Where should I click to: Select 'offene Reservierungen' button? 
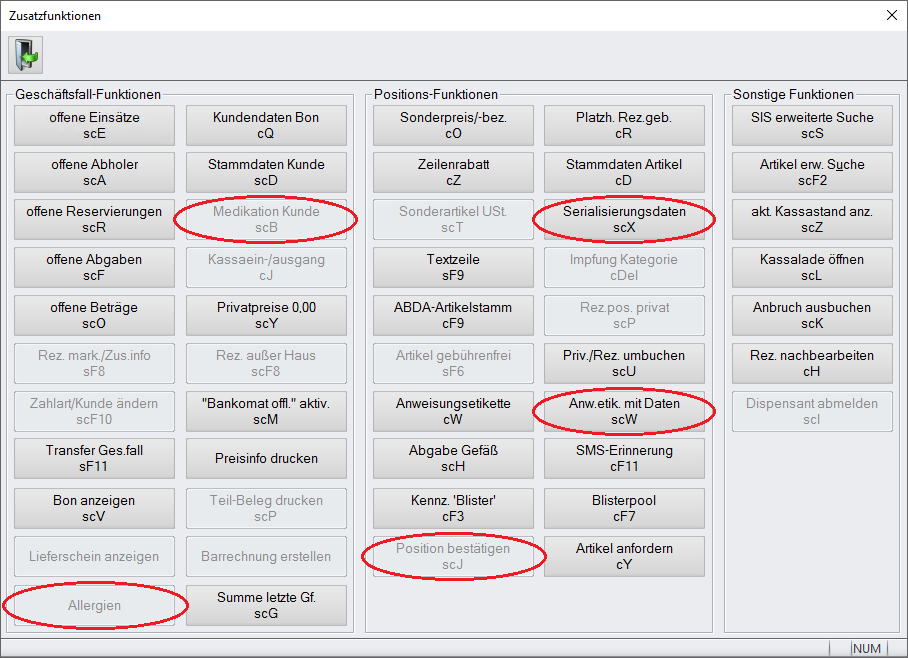95,220
